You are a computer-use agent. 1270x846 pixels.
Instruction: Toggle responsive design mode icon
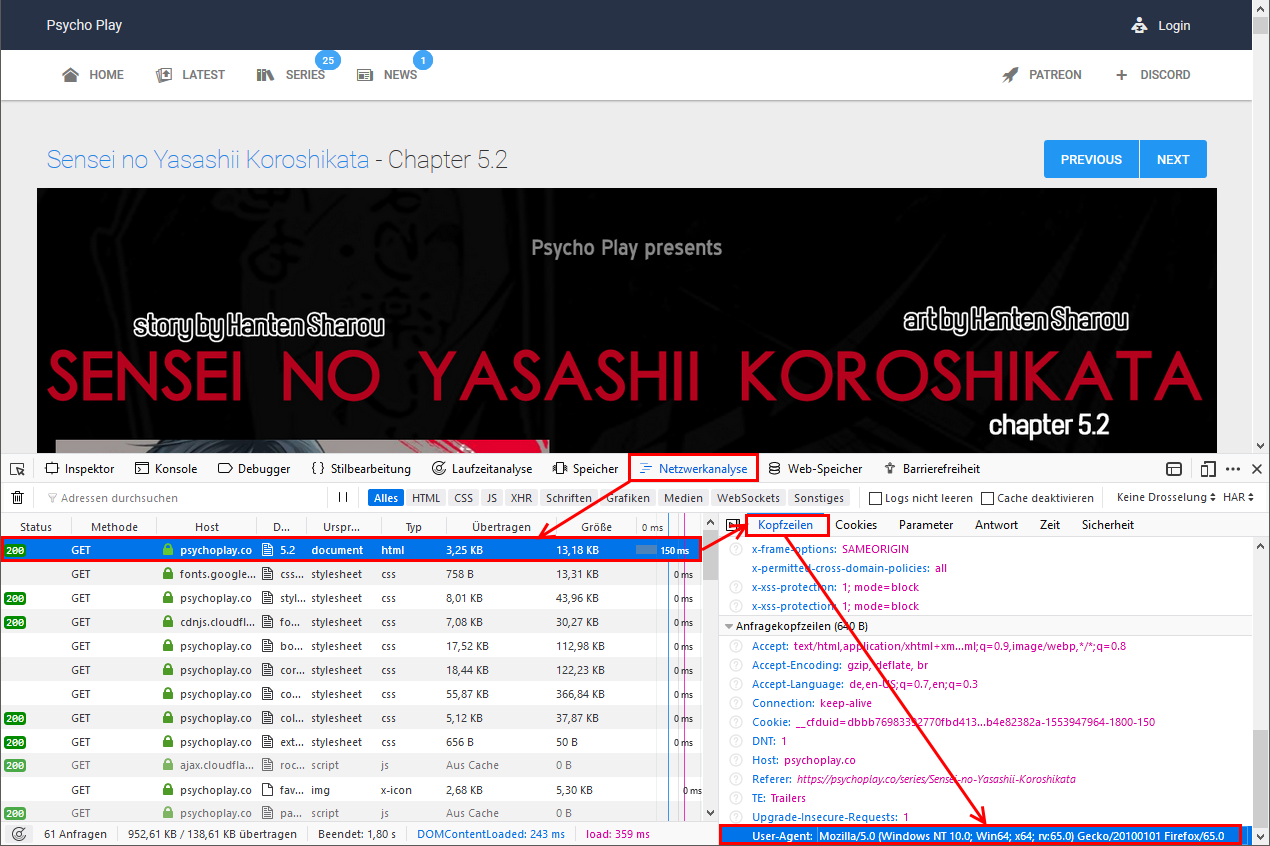coord(1208,469)
